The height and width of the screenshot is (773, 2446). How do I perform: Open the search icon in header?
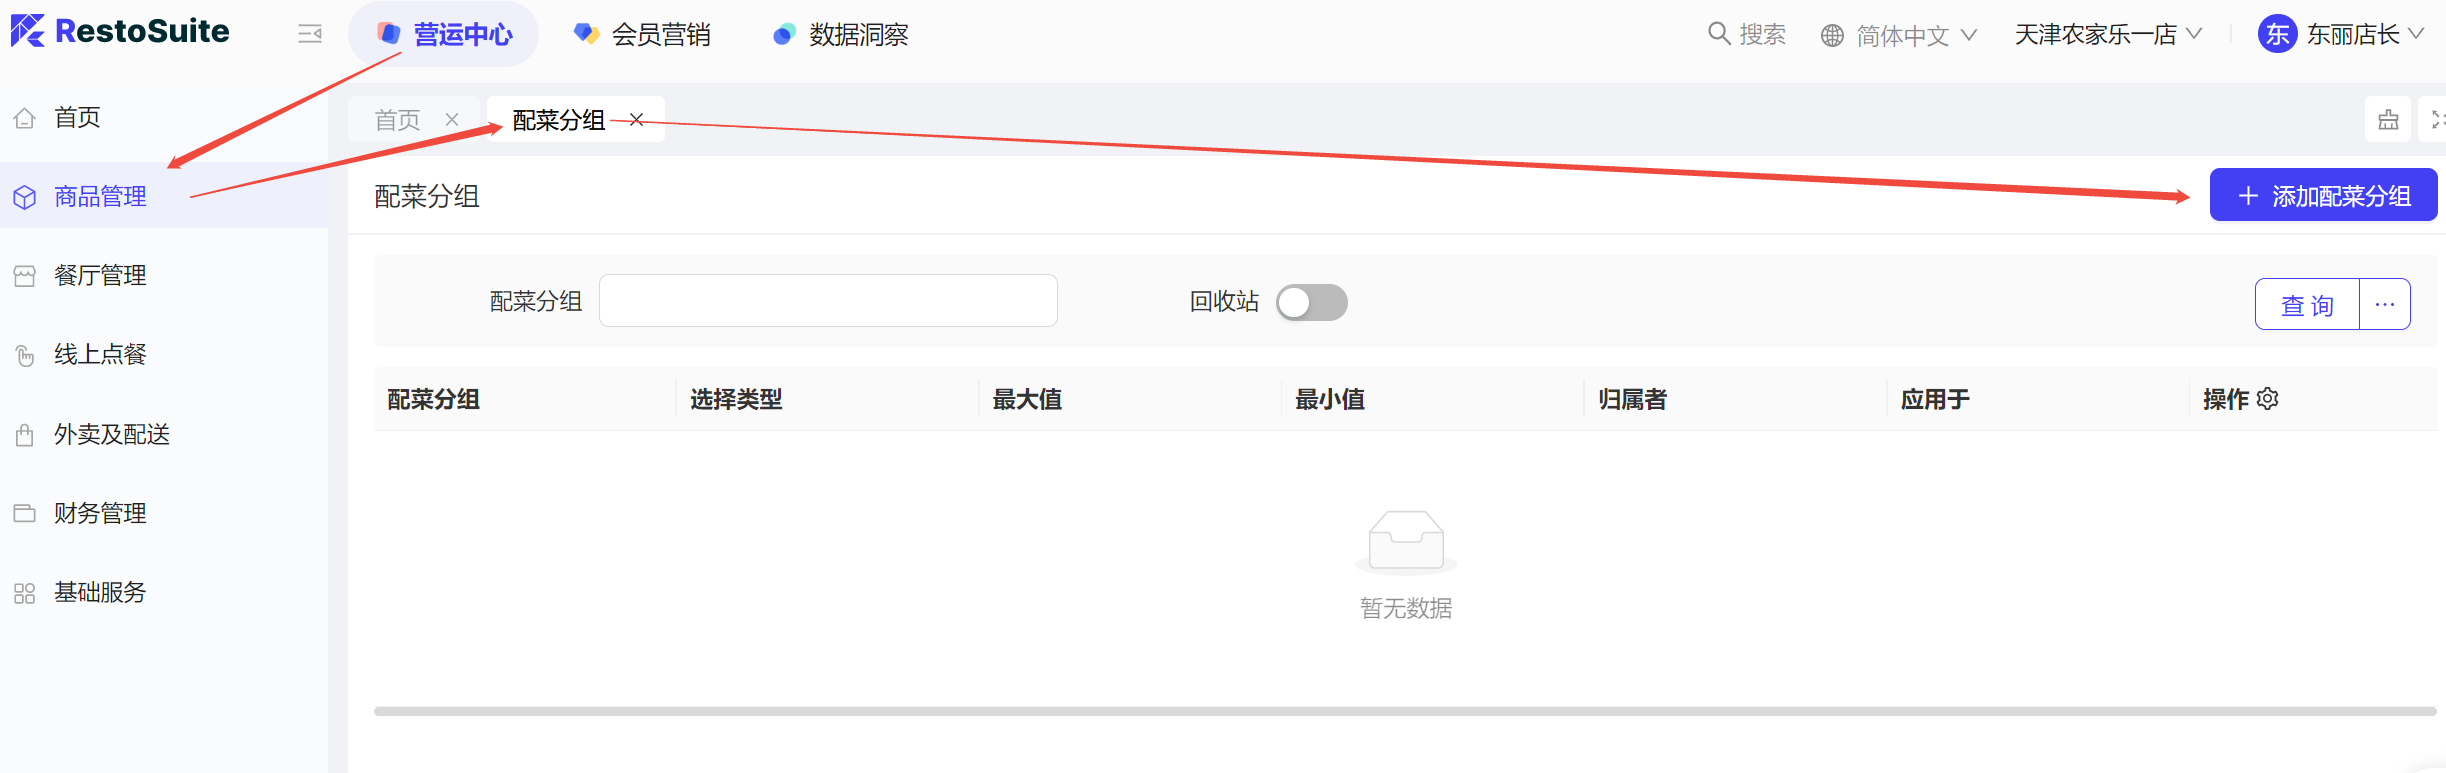(1718, 34)
